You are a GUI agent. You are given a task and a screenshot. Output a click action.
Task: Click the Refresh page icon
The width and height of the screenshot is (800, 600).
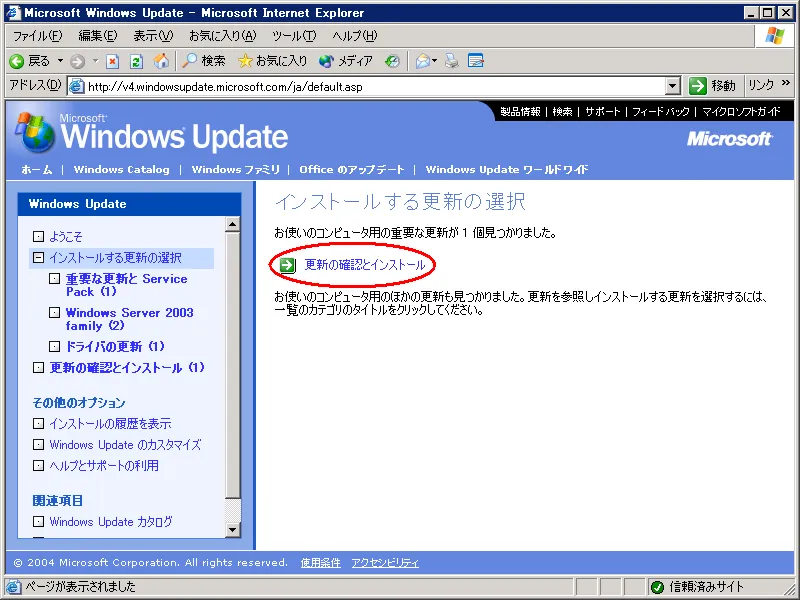pos(136,61)
